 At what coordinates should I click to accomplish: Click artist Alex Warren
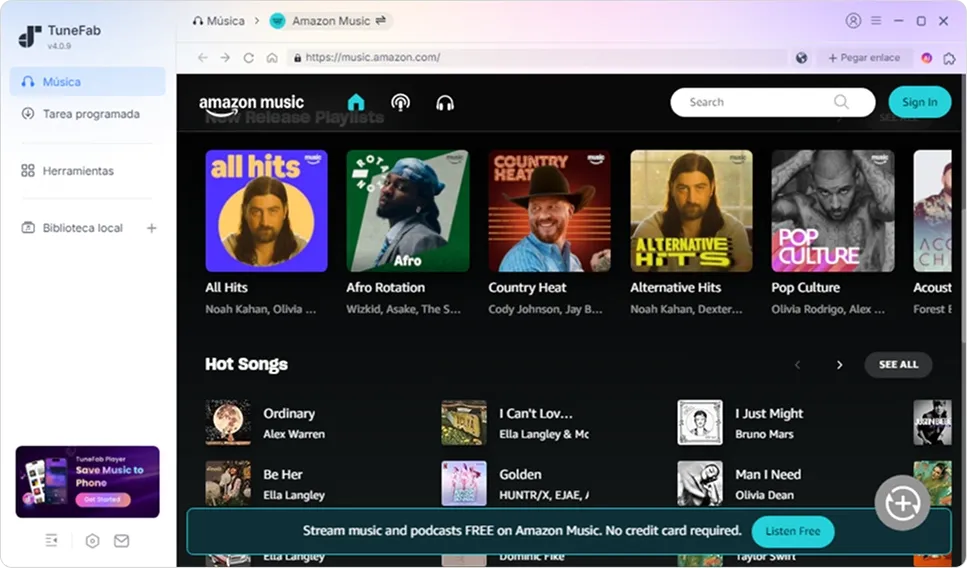tap(294, 434)
